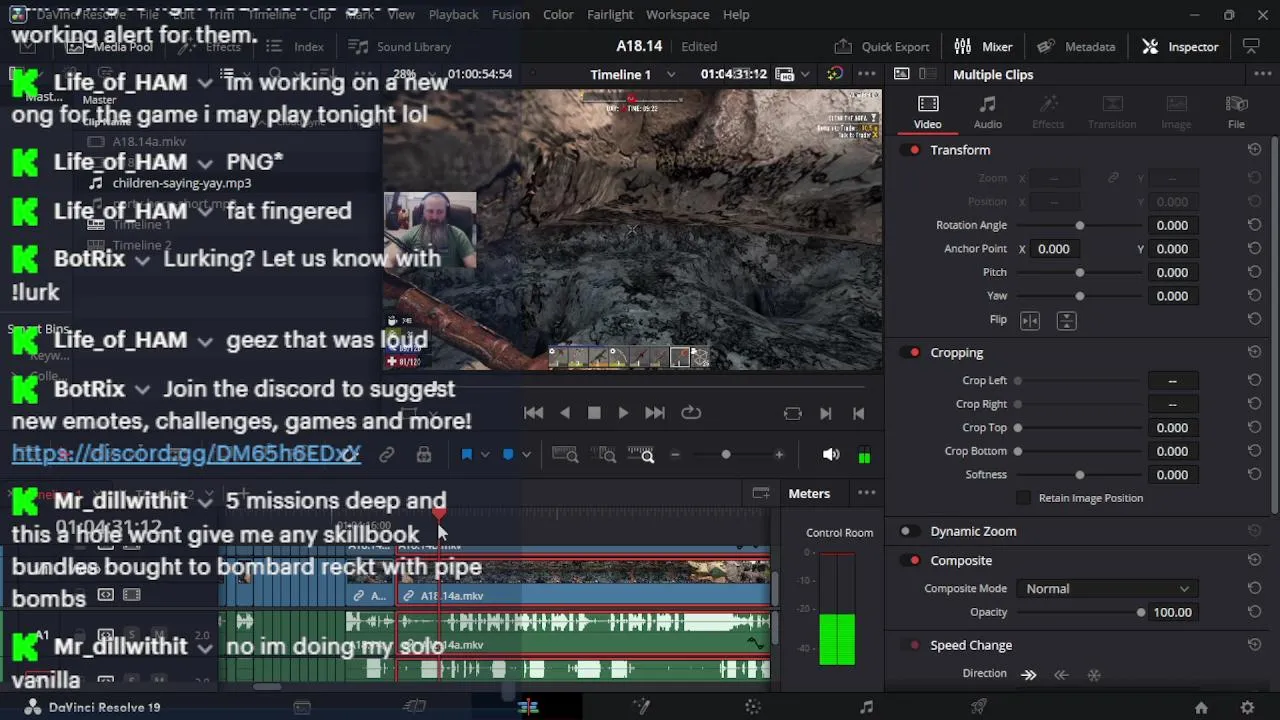Zoom out the timeline with minus button

(675, 455)
